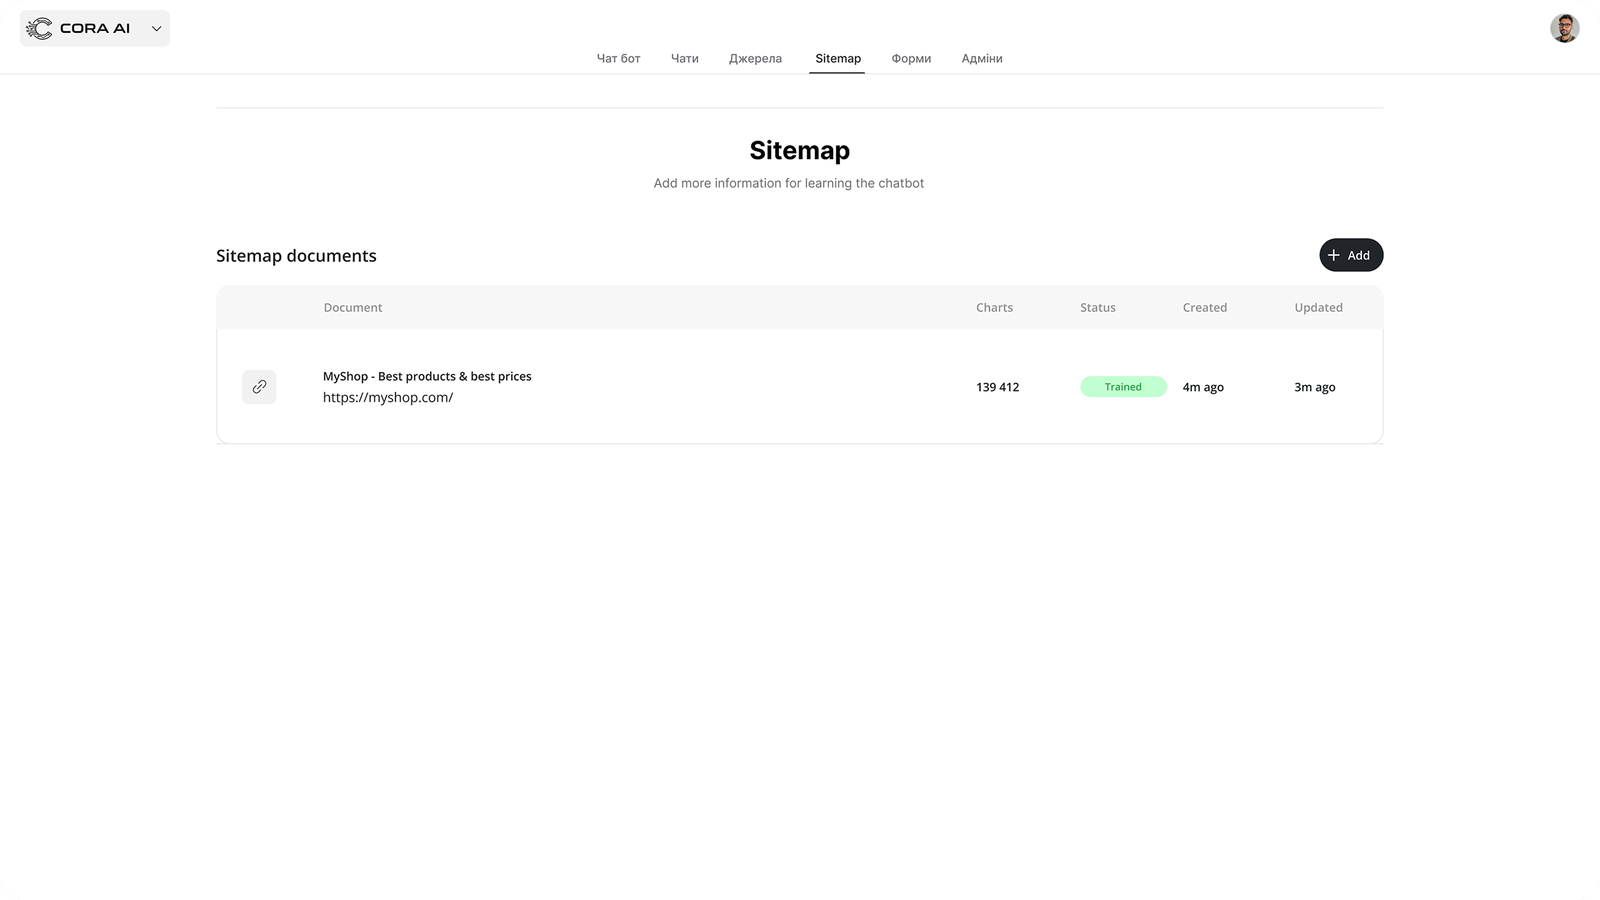
Task: Expand the Cora AI workspace dropdown chevron
Action: click(156, 29)
